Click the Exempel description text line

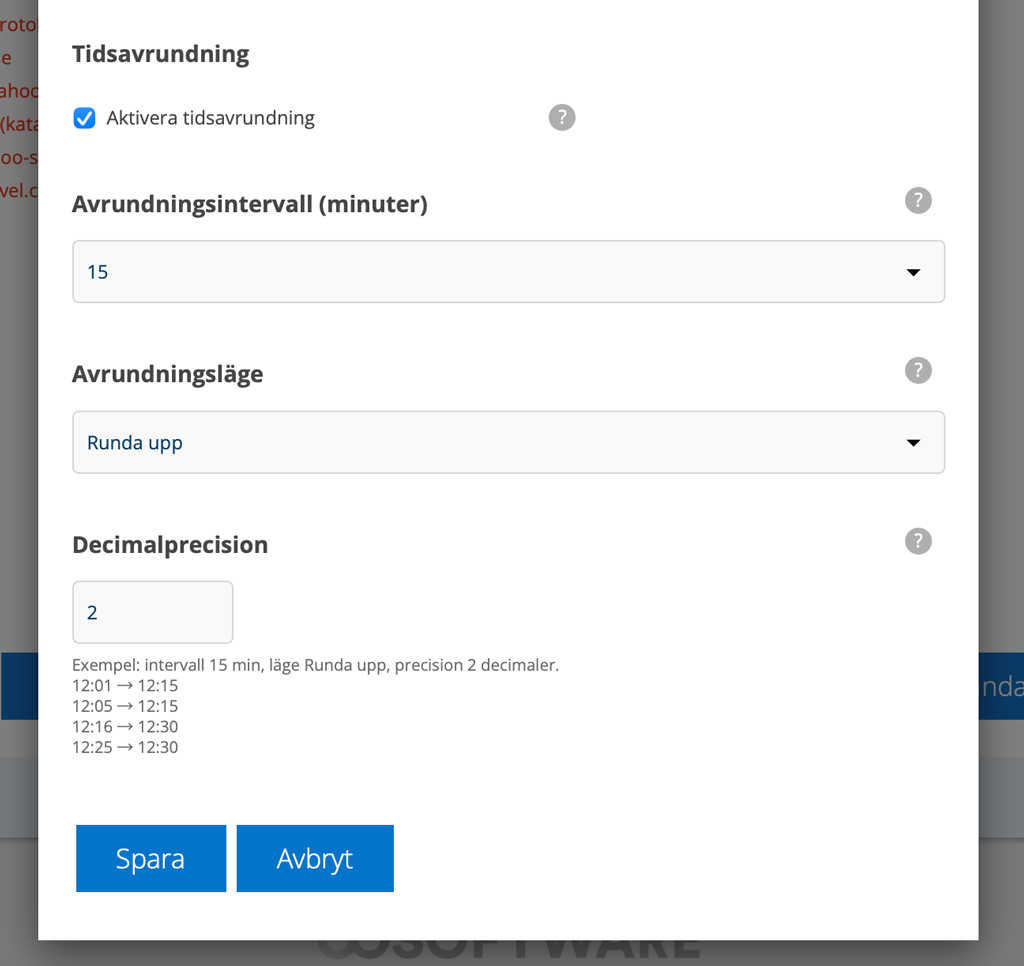(x=315, y=665)
